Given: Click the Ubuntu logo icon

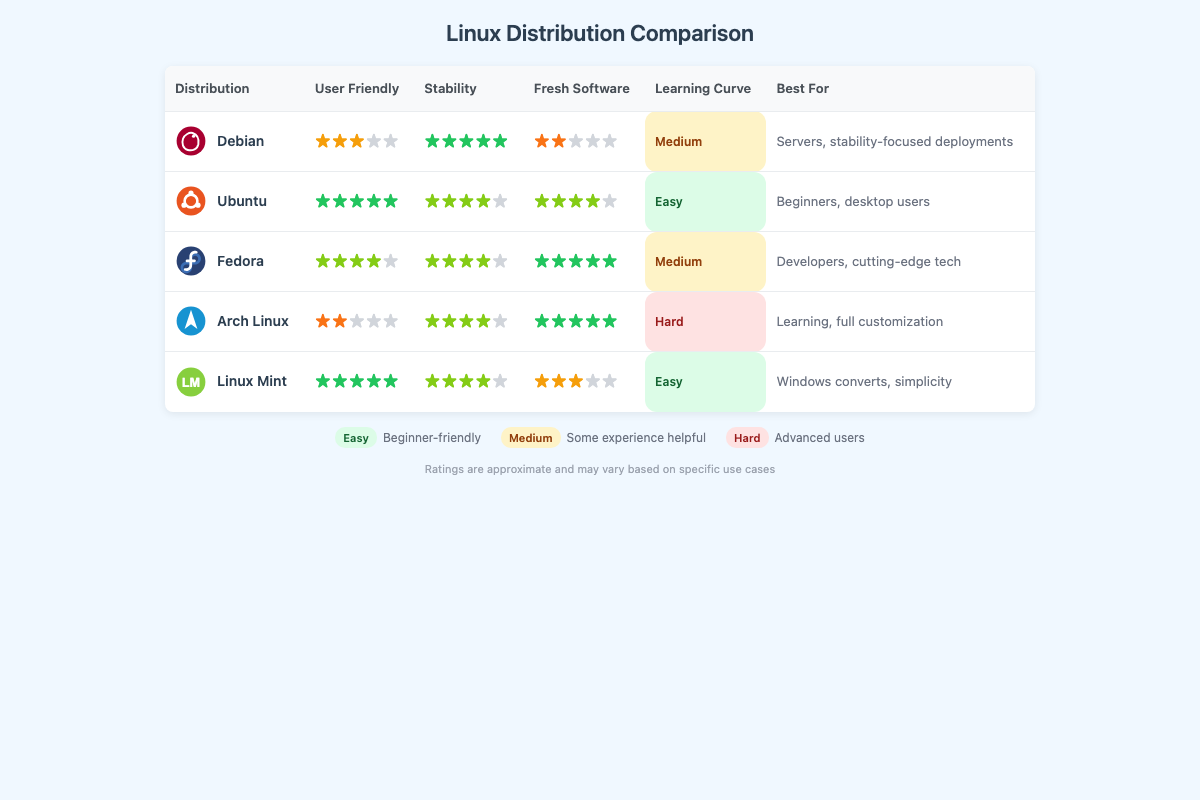Looking at the screenshot, I should coord(190,201).
